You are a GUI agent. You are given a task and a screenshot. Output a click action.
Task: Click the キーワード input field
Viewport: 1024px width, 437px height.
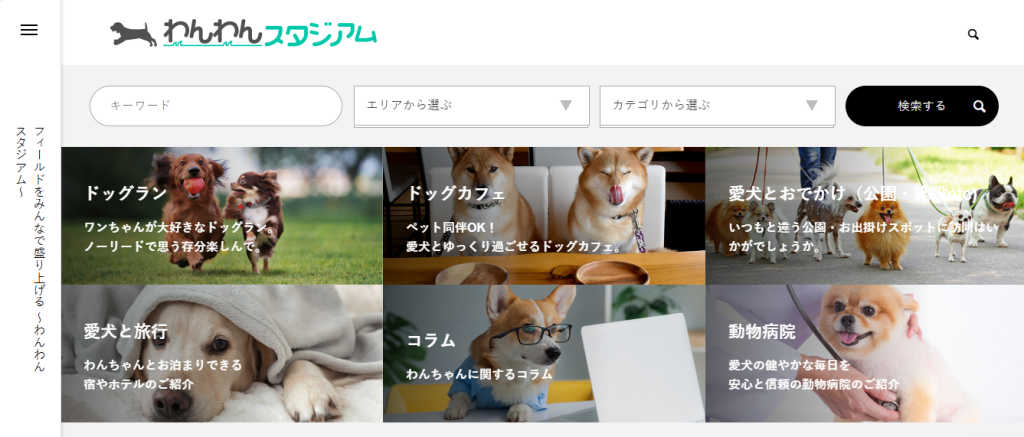(216, 106)
